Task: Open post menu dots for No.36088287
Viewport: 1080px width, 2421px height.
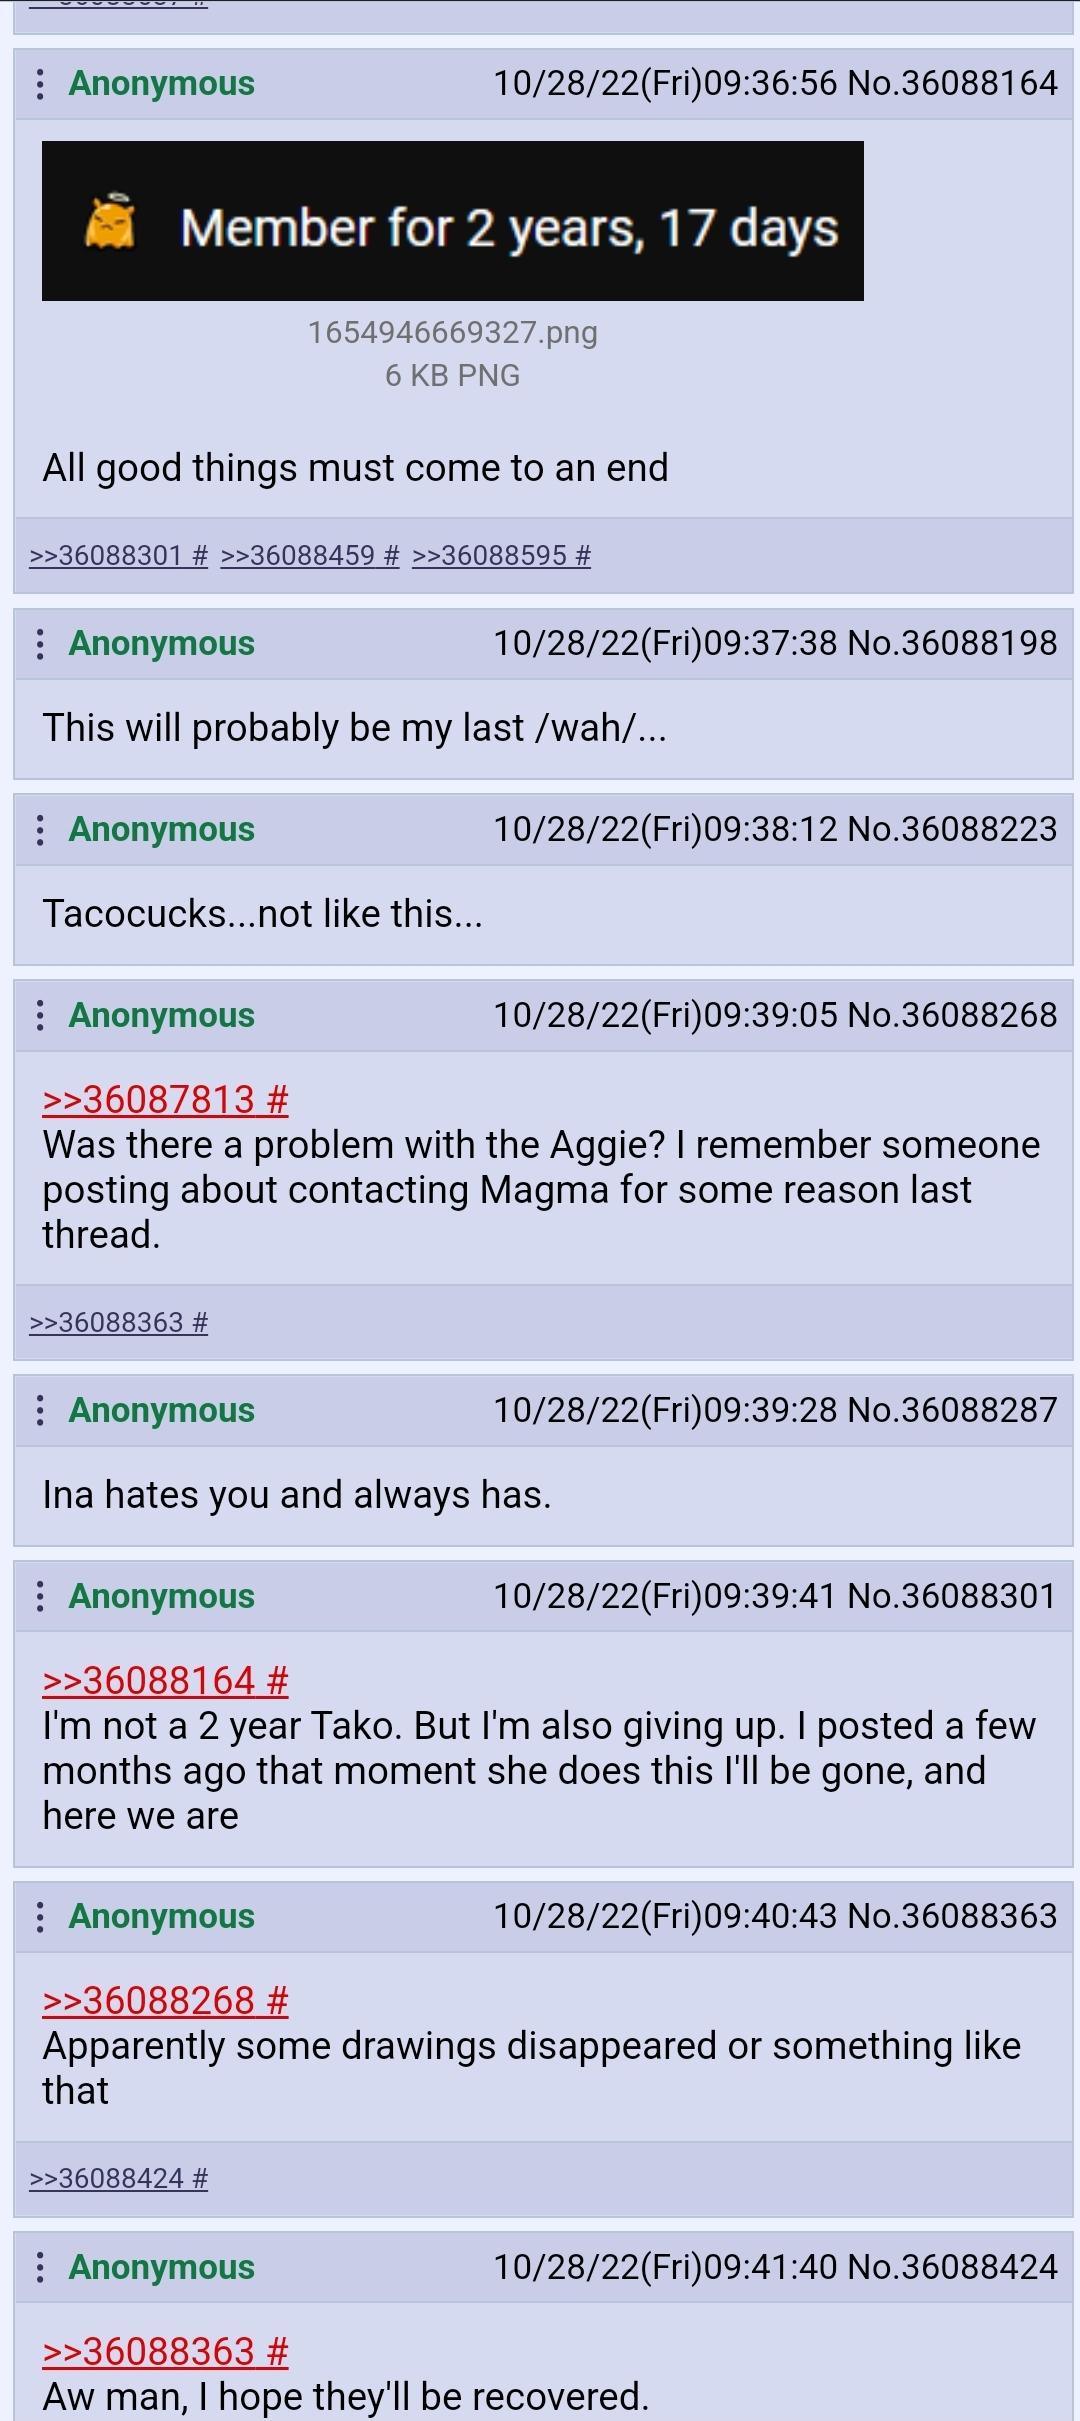Action: (39, 1410)
